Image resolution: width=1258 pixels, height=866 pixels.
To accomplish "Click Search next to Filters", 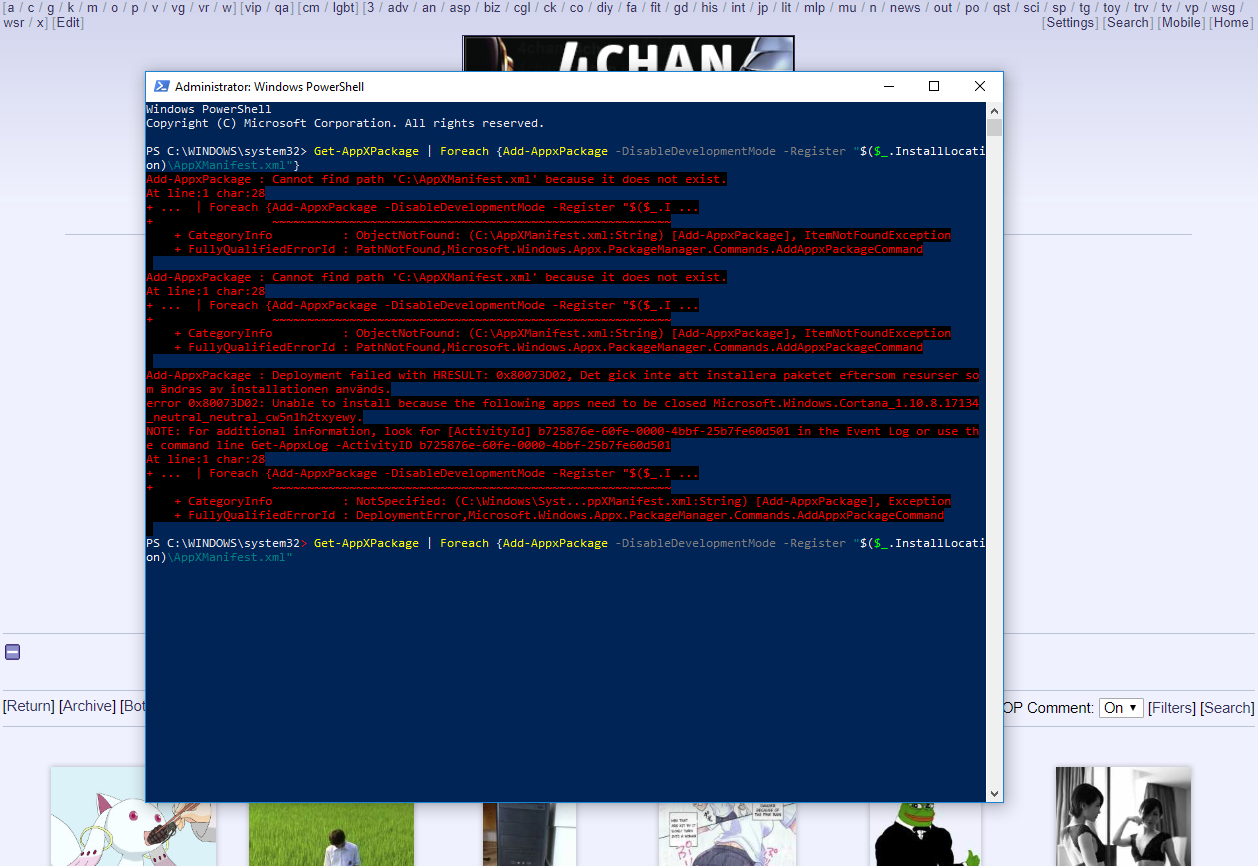I will (1227, 708).
